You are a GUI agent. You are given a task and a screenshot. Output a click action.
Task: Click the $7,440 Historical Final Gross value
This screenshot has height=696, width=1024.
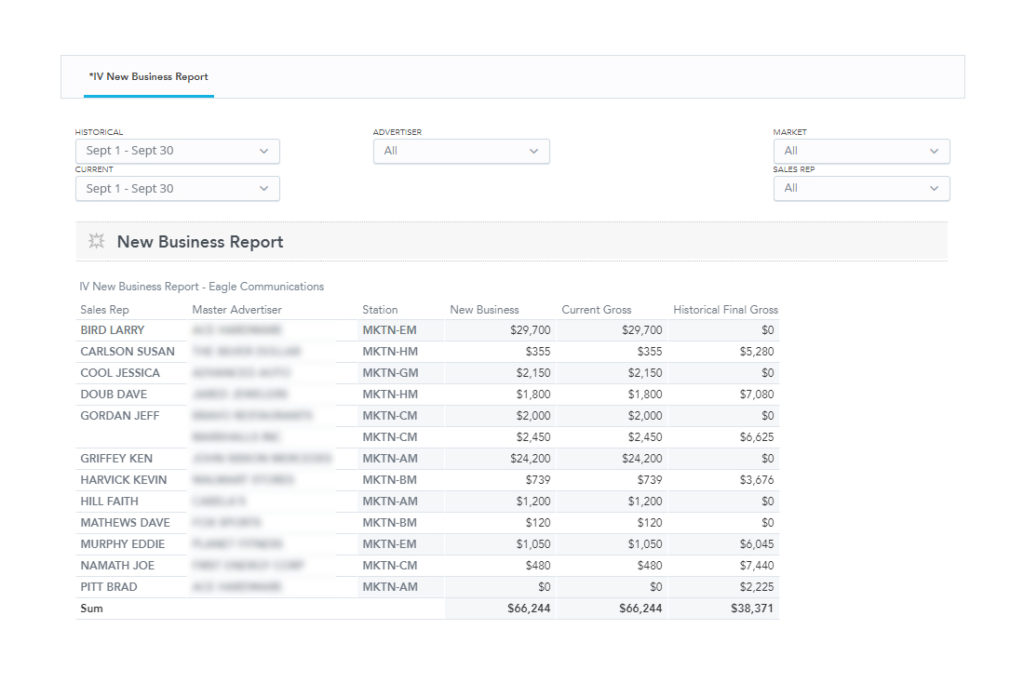point(756,565)
